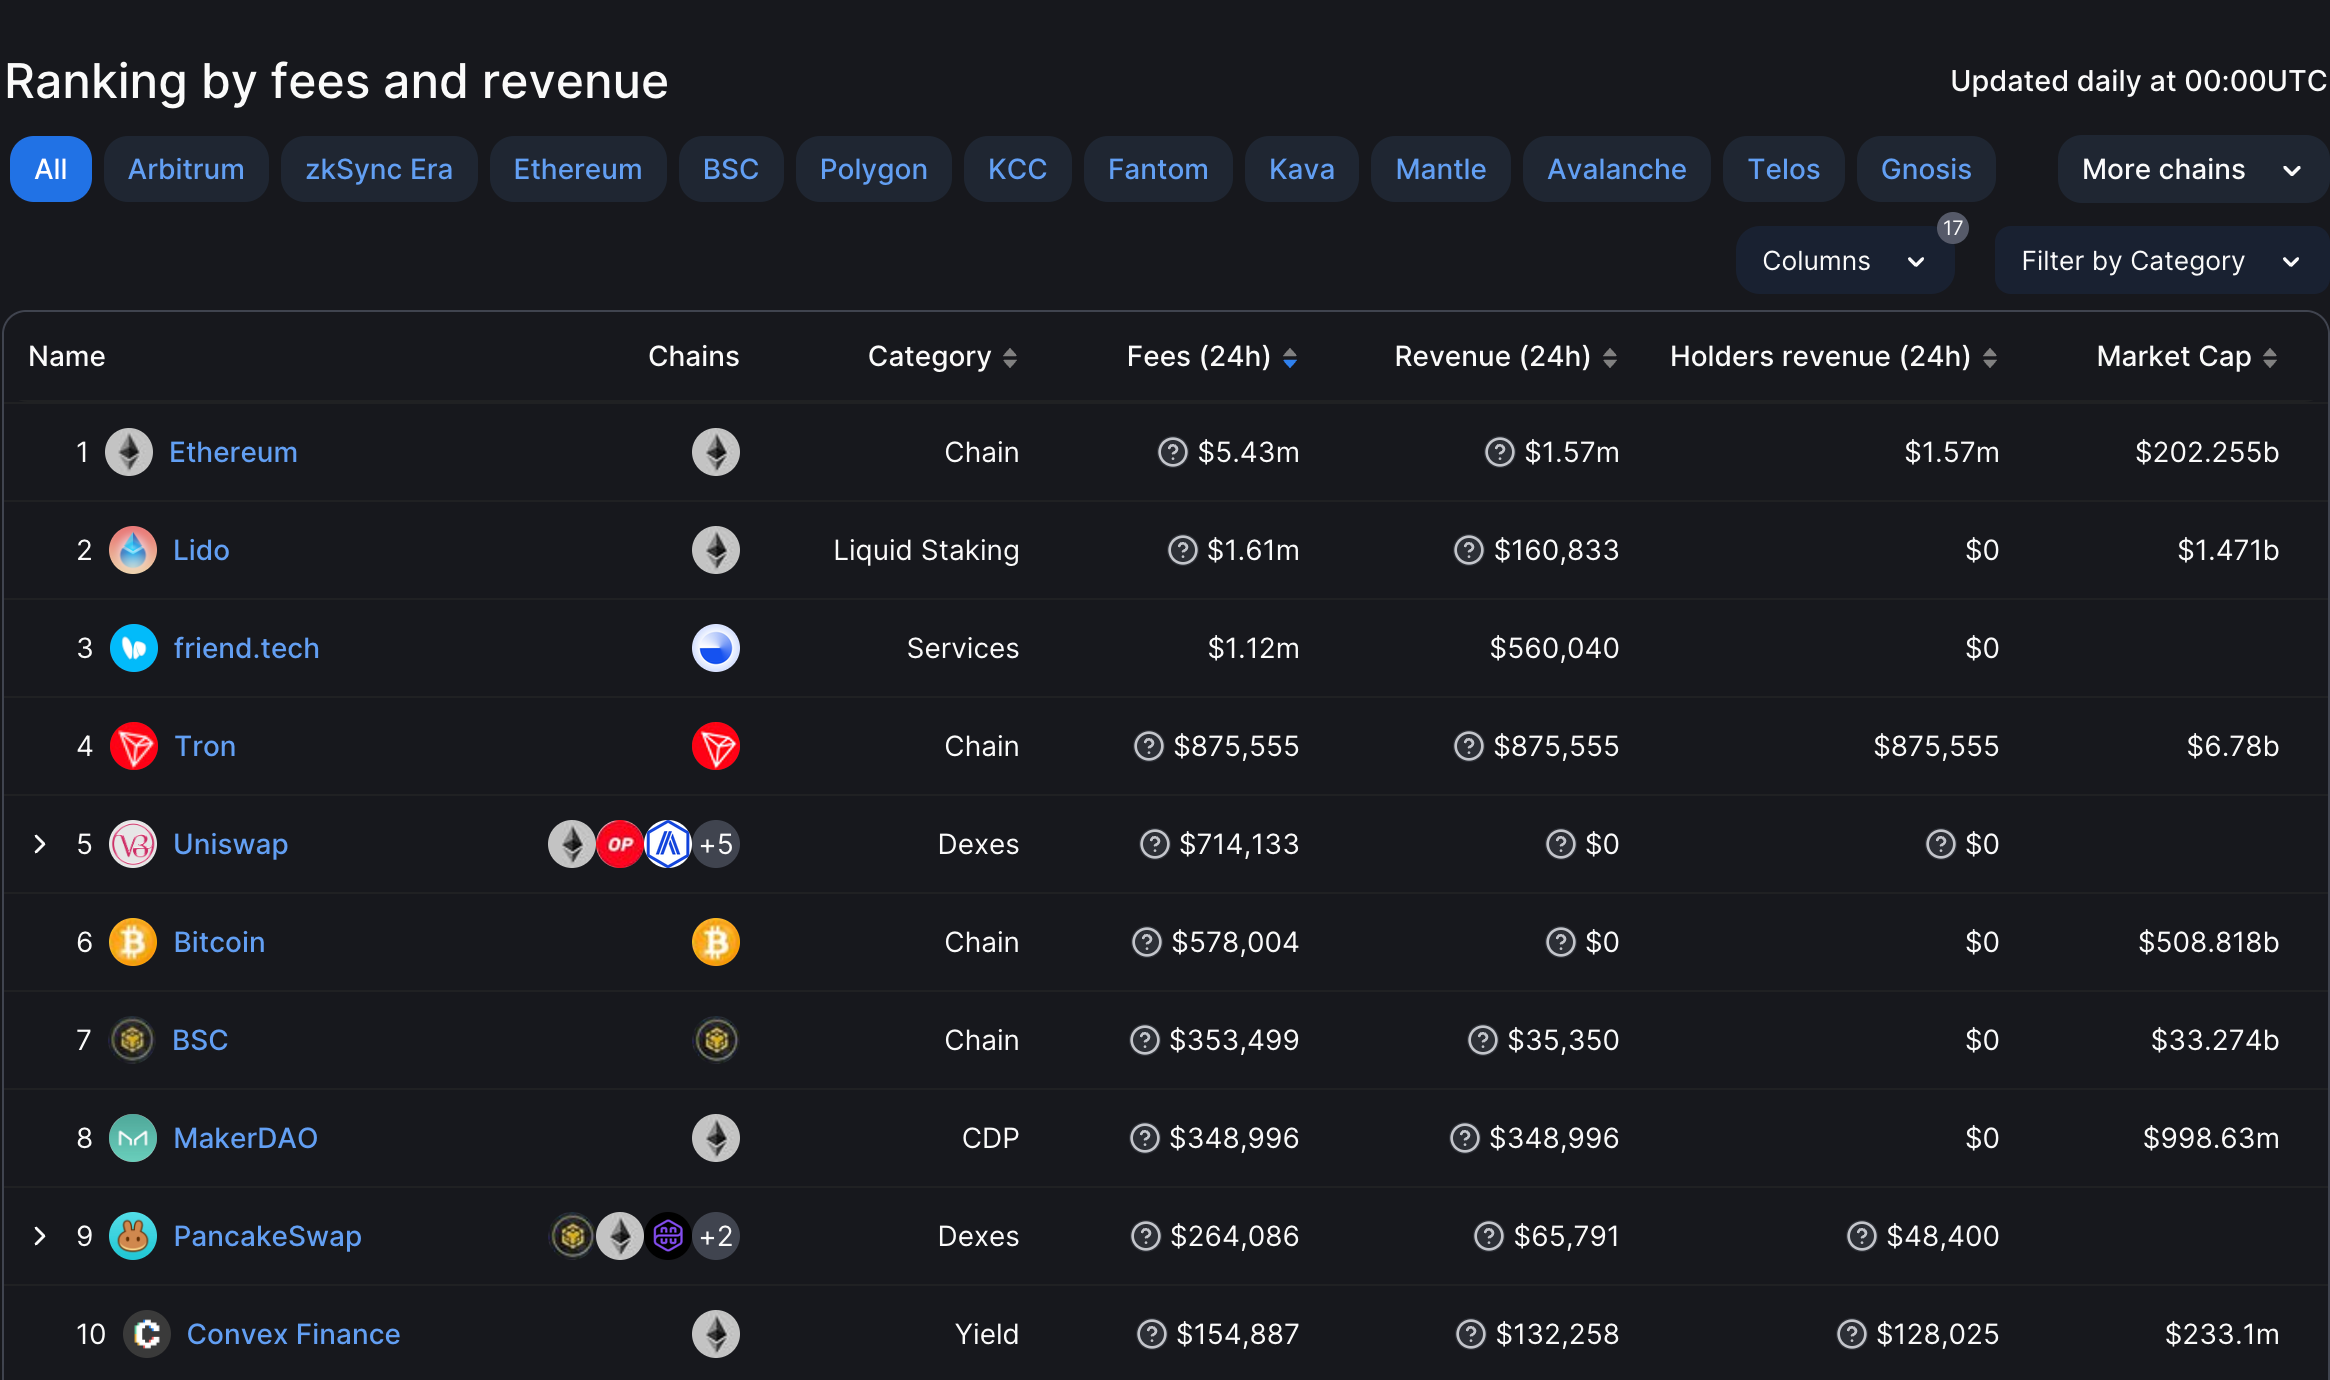Click the zkSync Era chain icon in PancakeSwap row

coord(668,1236)
